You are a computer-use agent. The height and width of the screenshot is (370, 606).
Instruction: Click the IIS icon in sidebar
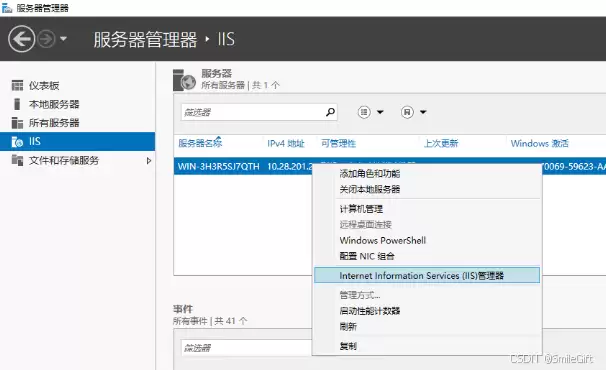tap(17, 142)
